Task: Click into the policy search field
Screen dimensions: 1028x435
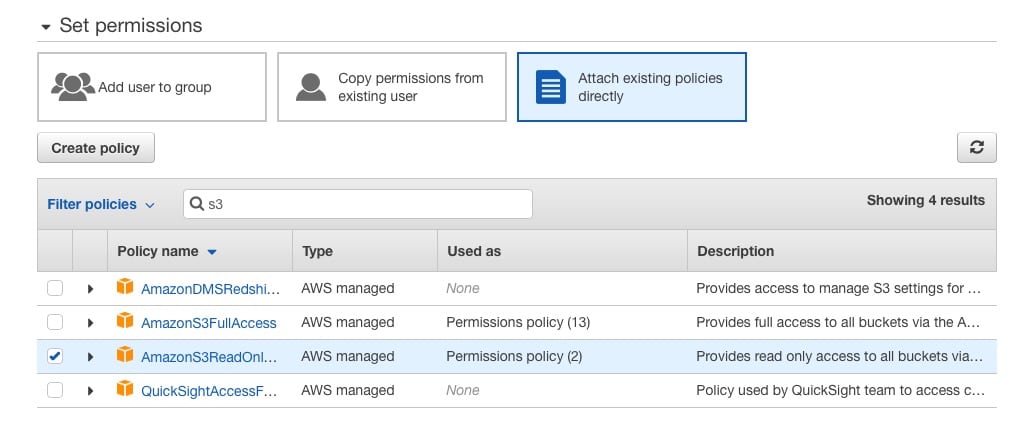Action: [358, 204]
